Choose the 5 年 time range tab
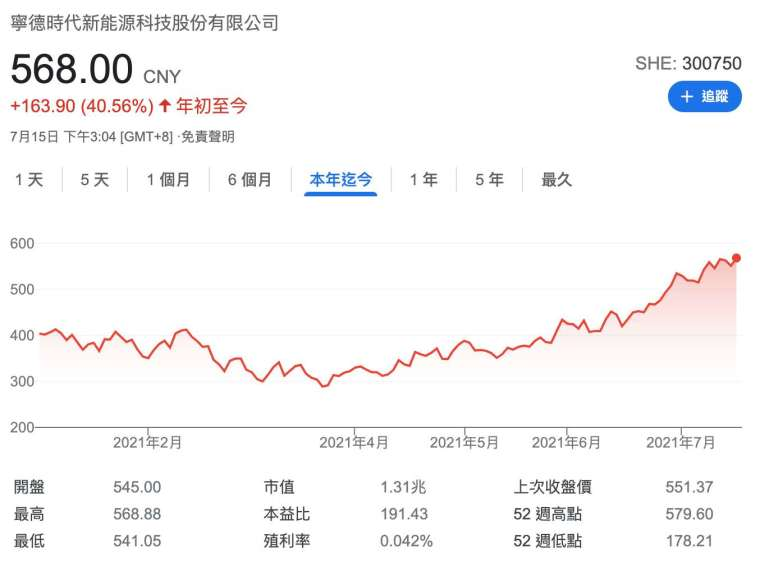 490,180
